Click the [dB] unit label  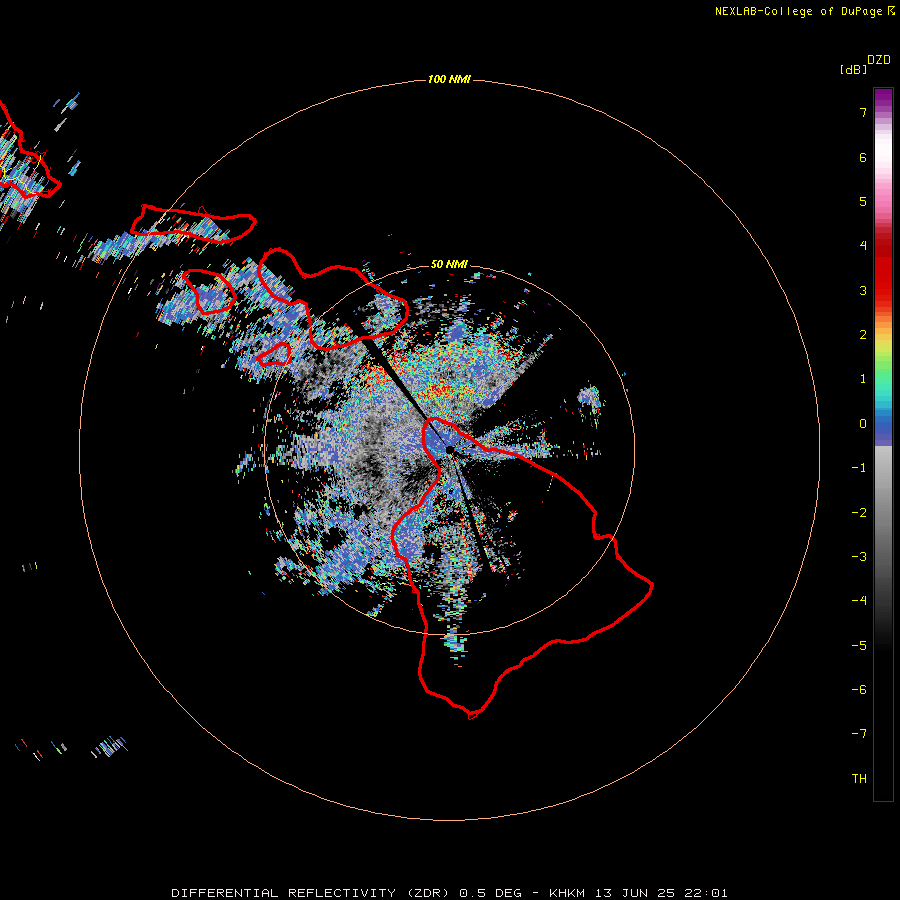[x=853, y=69]
